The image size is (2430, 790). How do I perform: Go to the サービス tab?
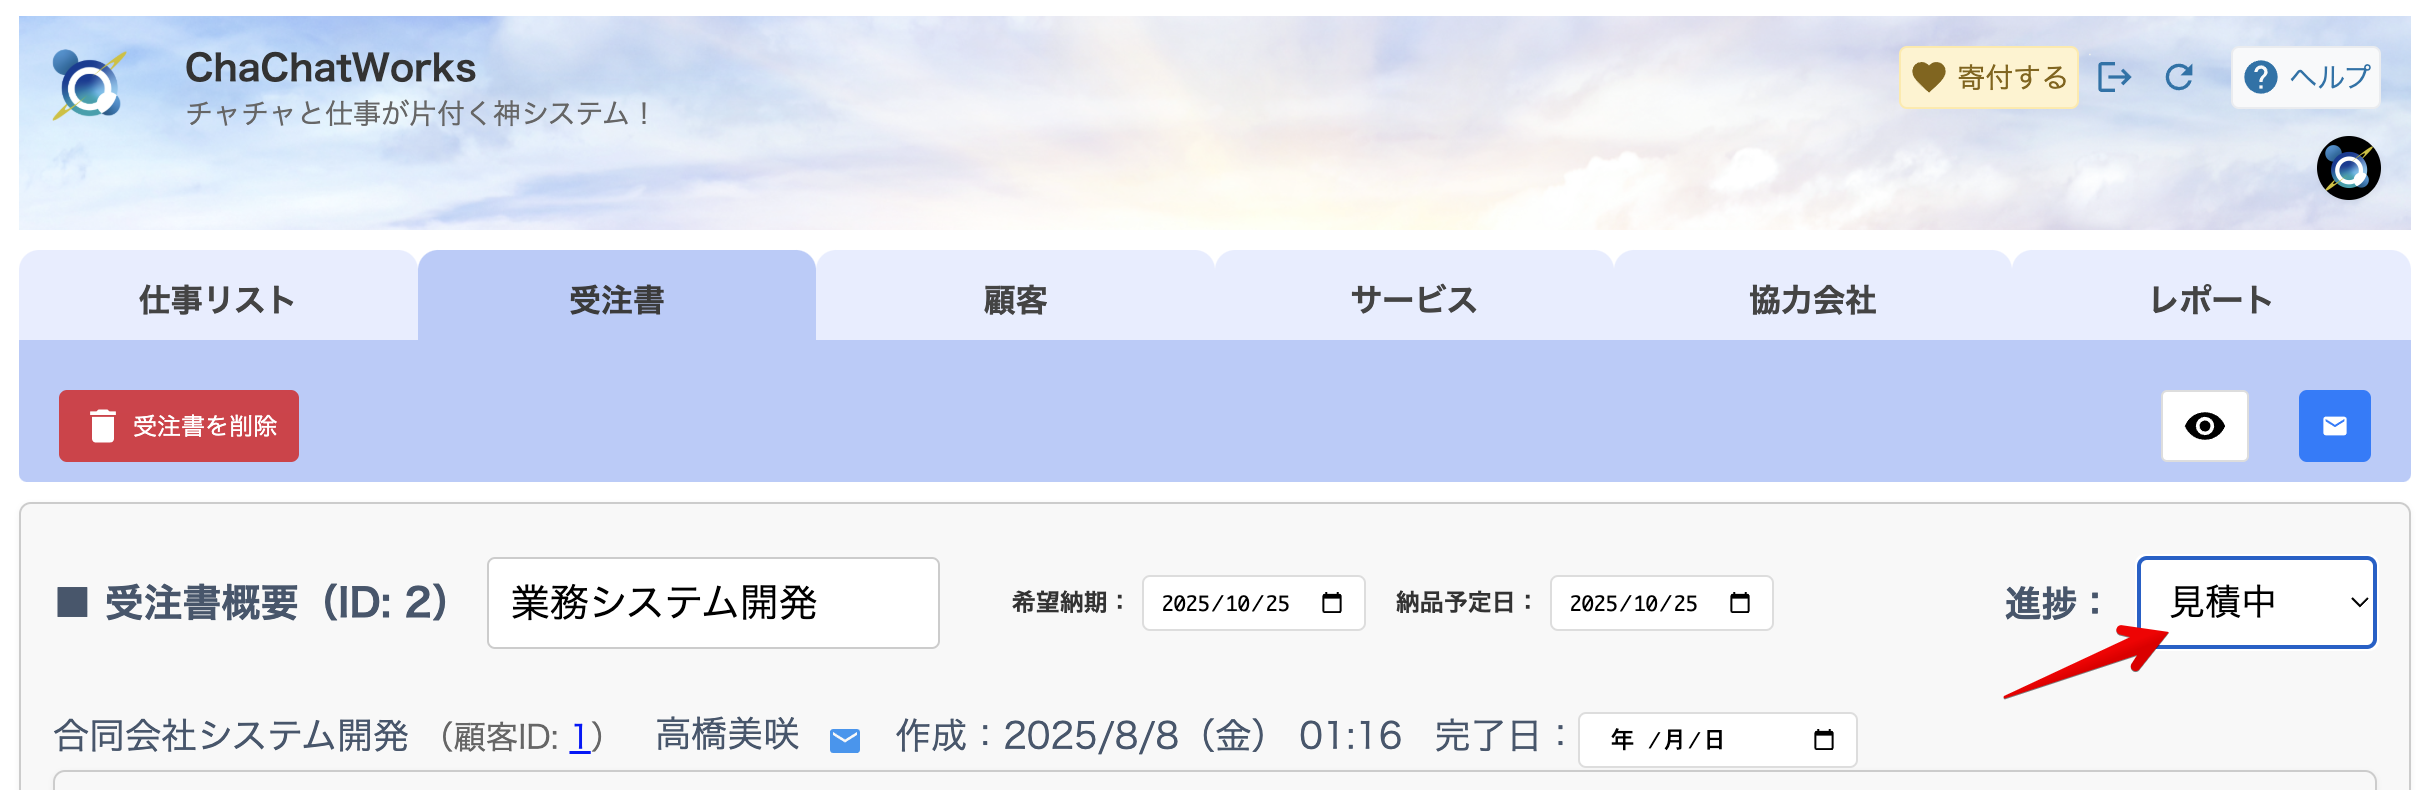pyautogui.click(x=1413, y=298)
